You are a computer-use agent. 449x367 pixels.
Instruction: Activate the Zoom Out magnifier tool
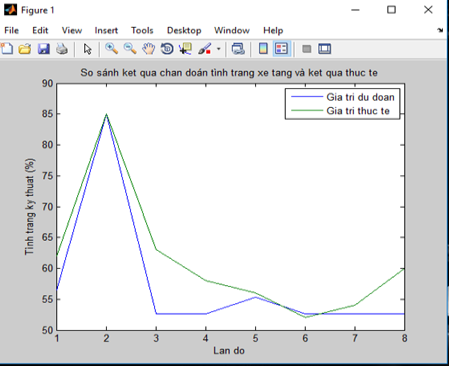coord(130,49)
